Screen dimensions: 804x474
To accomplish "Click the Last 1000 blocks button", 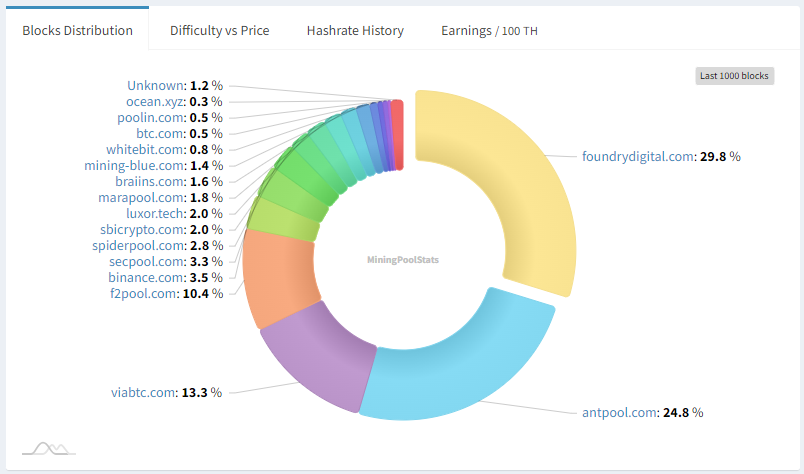I will pyautogui.click(x=734, y=76).
